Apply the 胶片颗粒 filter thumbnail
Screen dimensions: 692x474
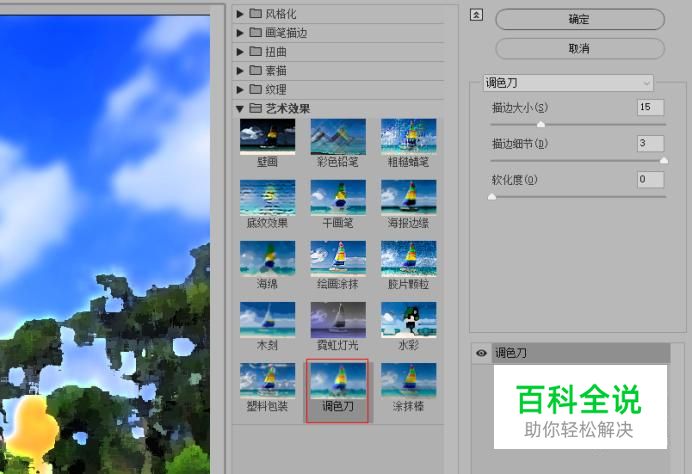pyautogui.click(x=409, y=259)
